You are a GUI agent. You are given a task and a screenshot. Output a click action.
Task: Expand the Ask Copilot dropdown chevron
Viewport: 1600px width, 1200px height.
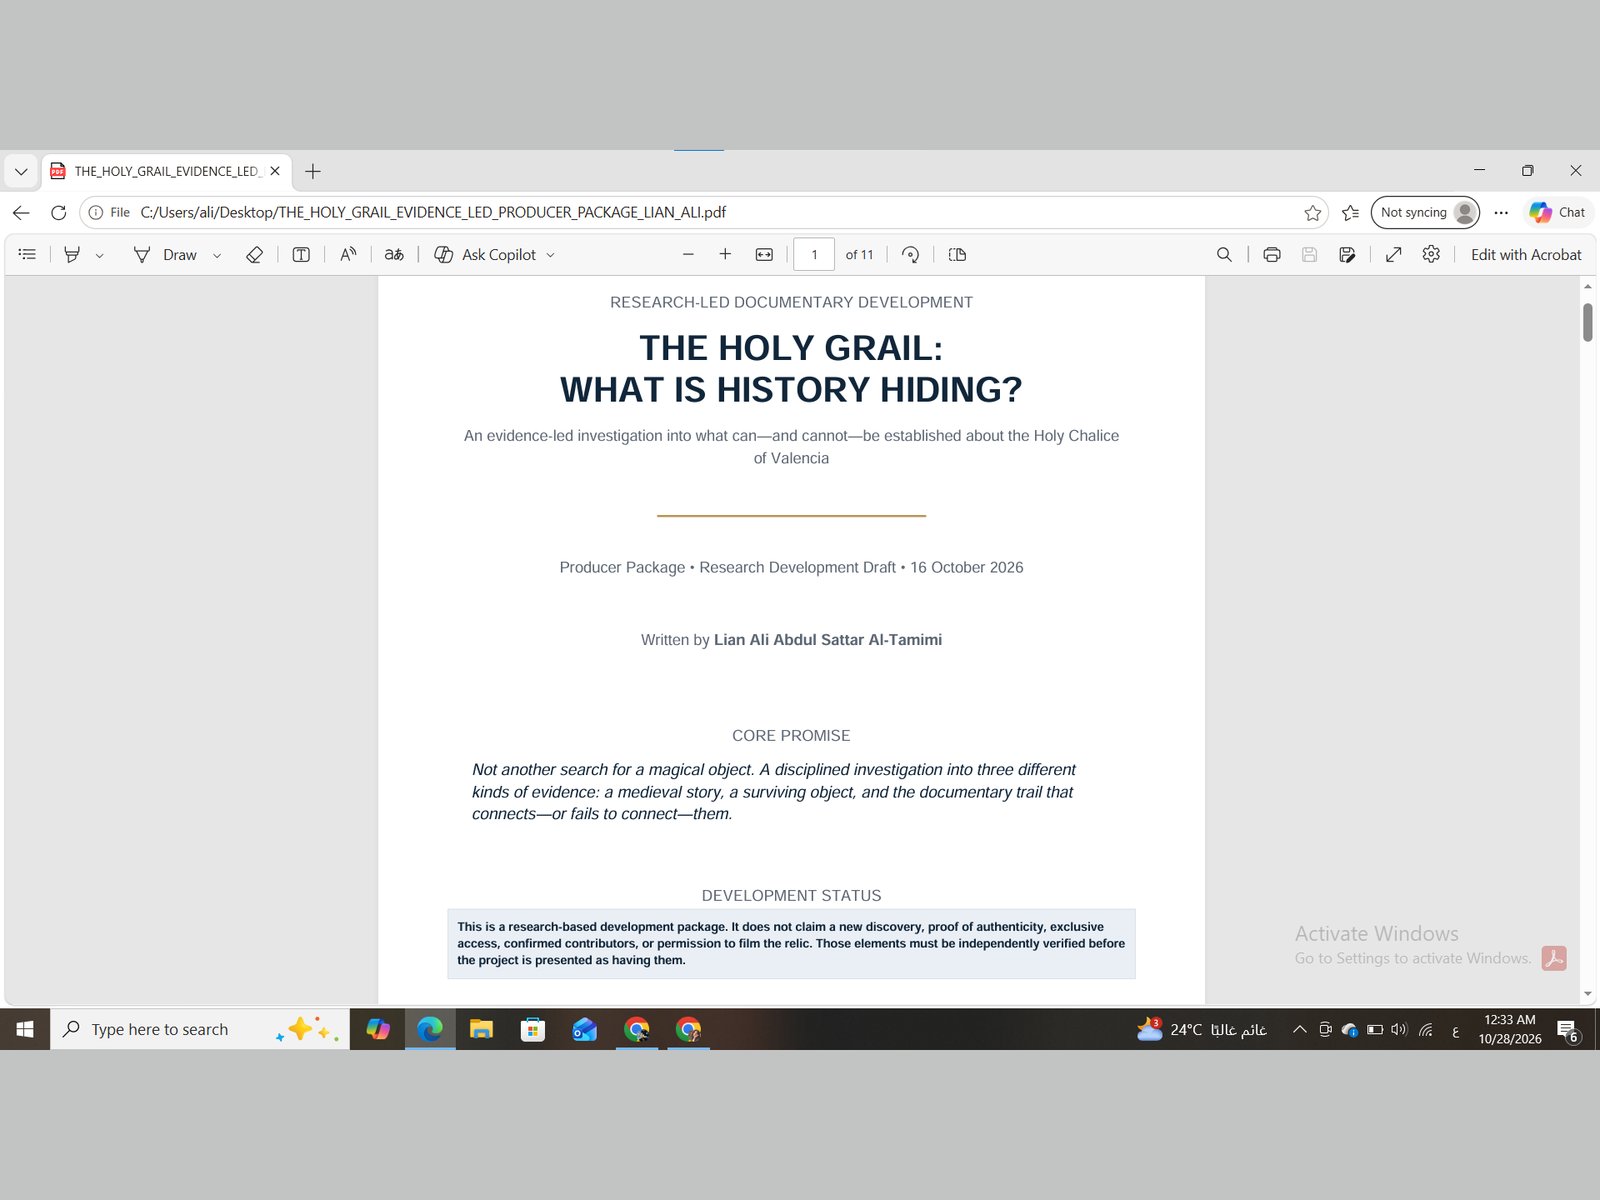click(551, 256)
